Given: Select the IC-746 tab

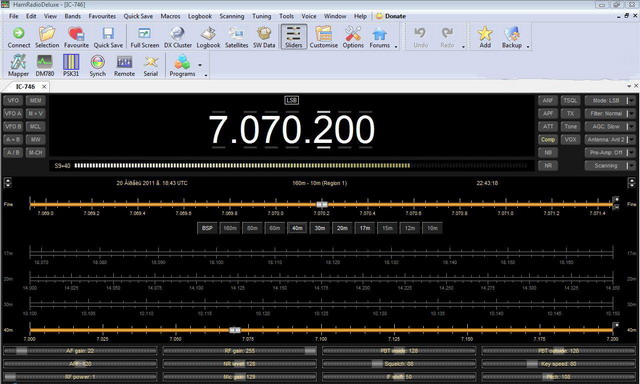Looking at the screenshot, I should coord(25,87).
